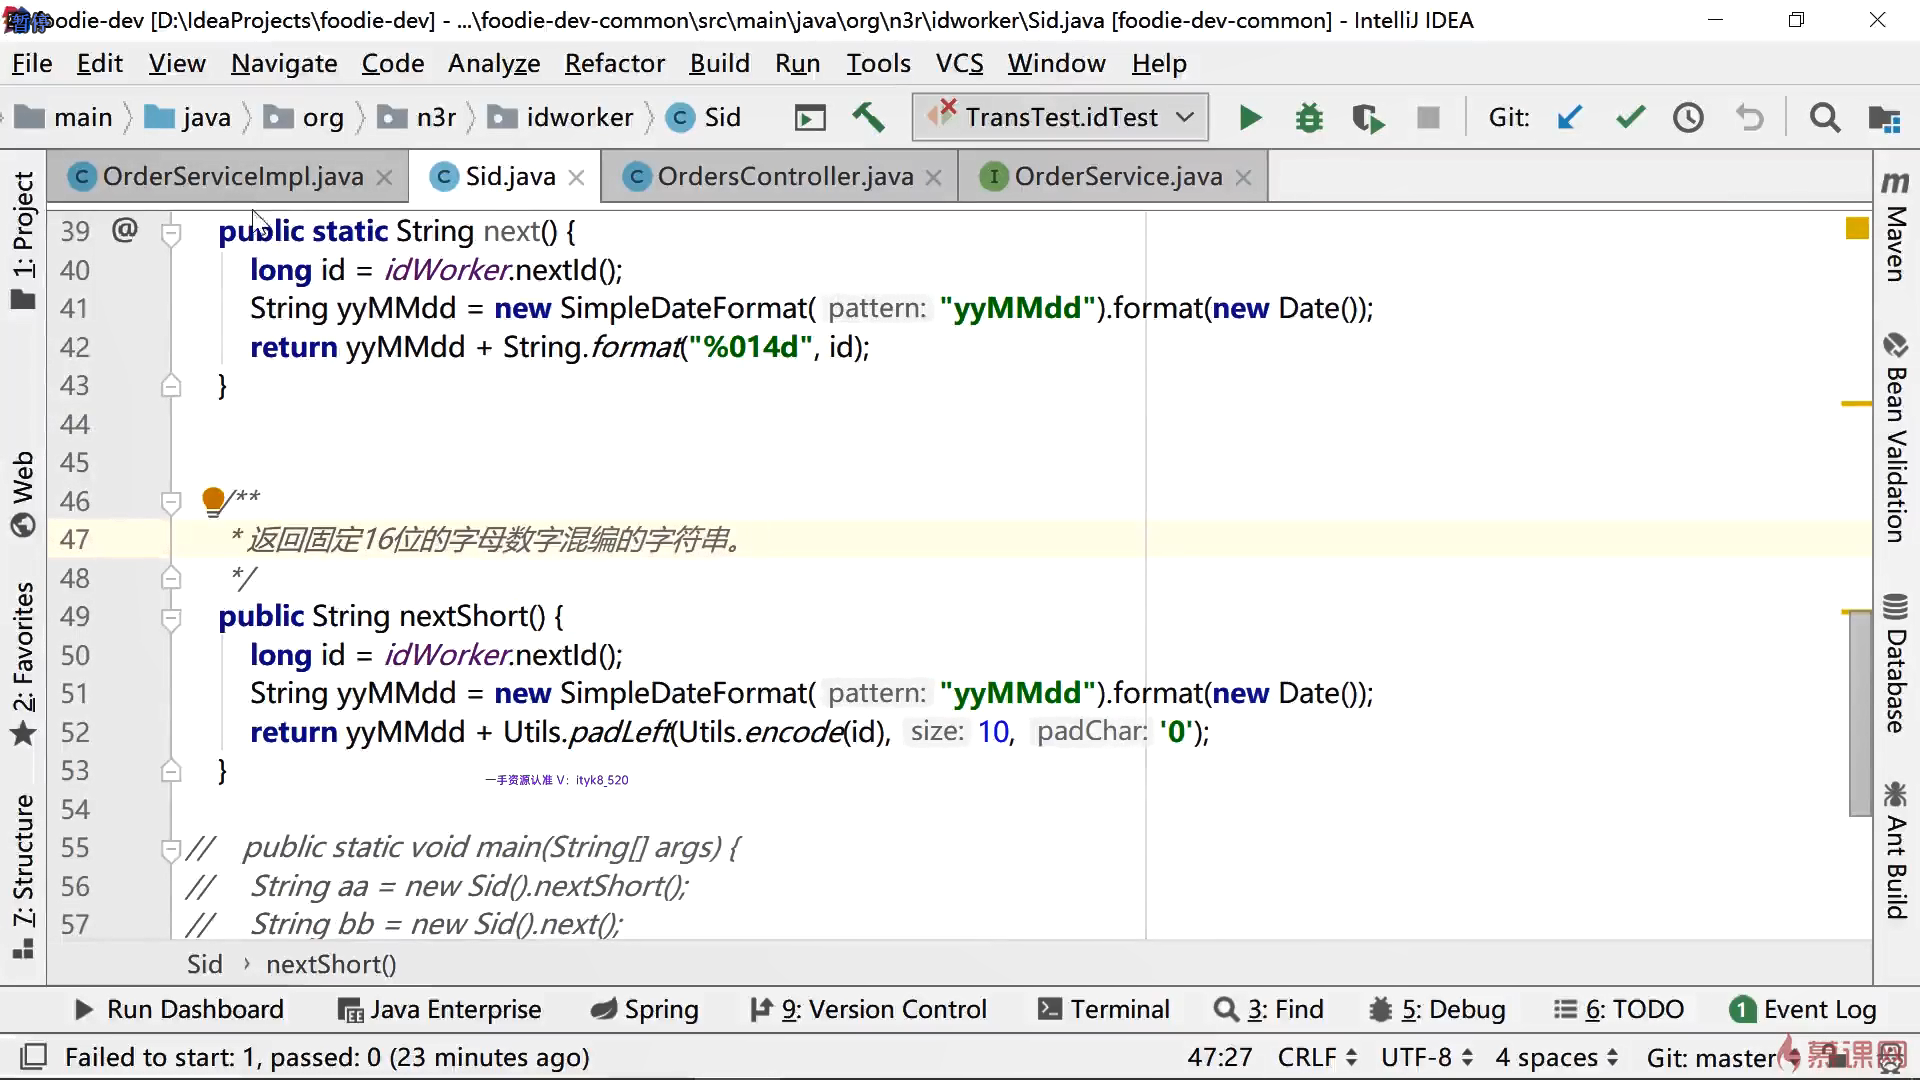Open TransTest.idTest run configuration dropdown
Viewport: 1920px width, 1080px height.
pyautogui.click(x=1060, y=118)
